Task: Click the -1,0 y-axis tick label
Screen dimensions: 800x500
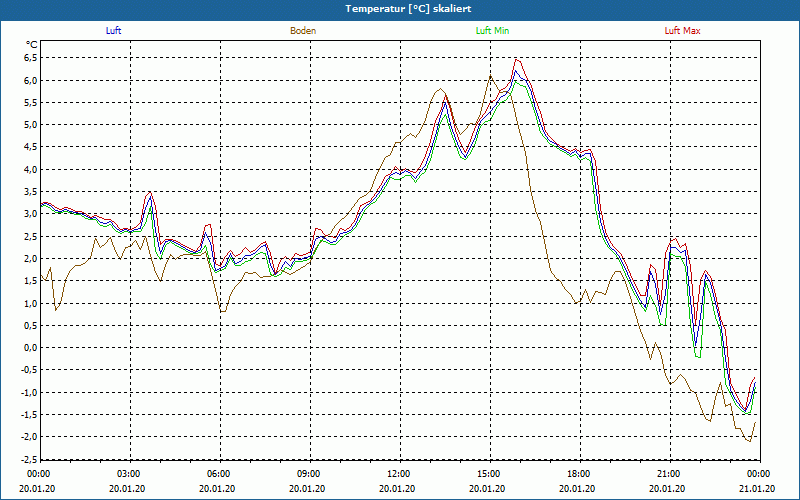Action: [28, 392]
